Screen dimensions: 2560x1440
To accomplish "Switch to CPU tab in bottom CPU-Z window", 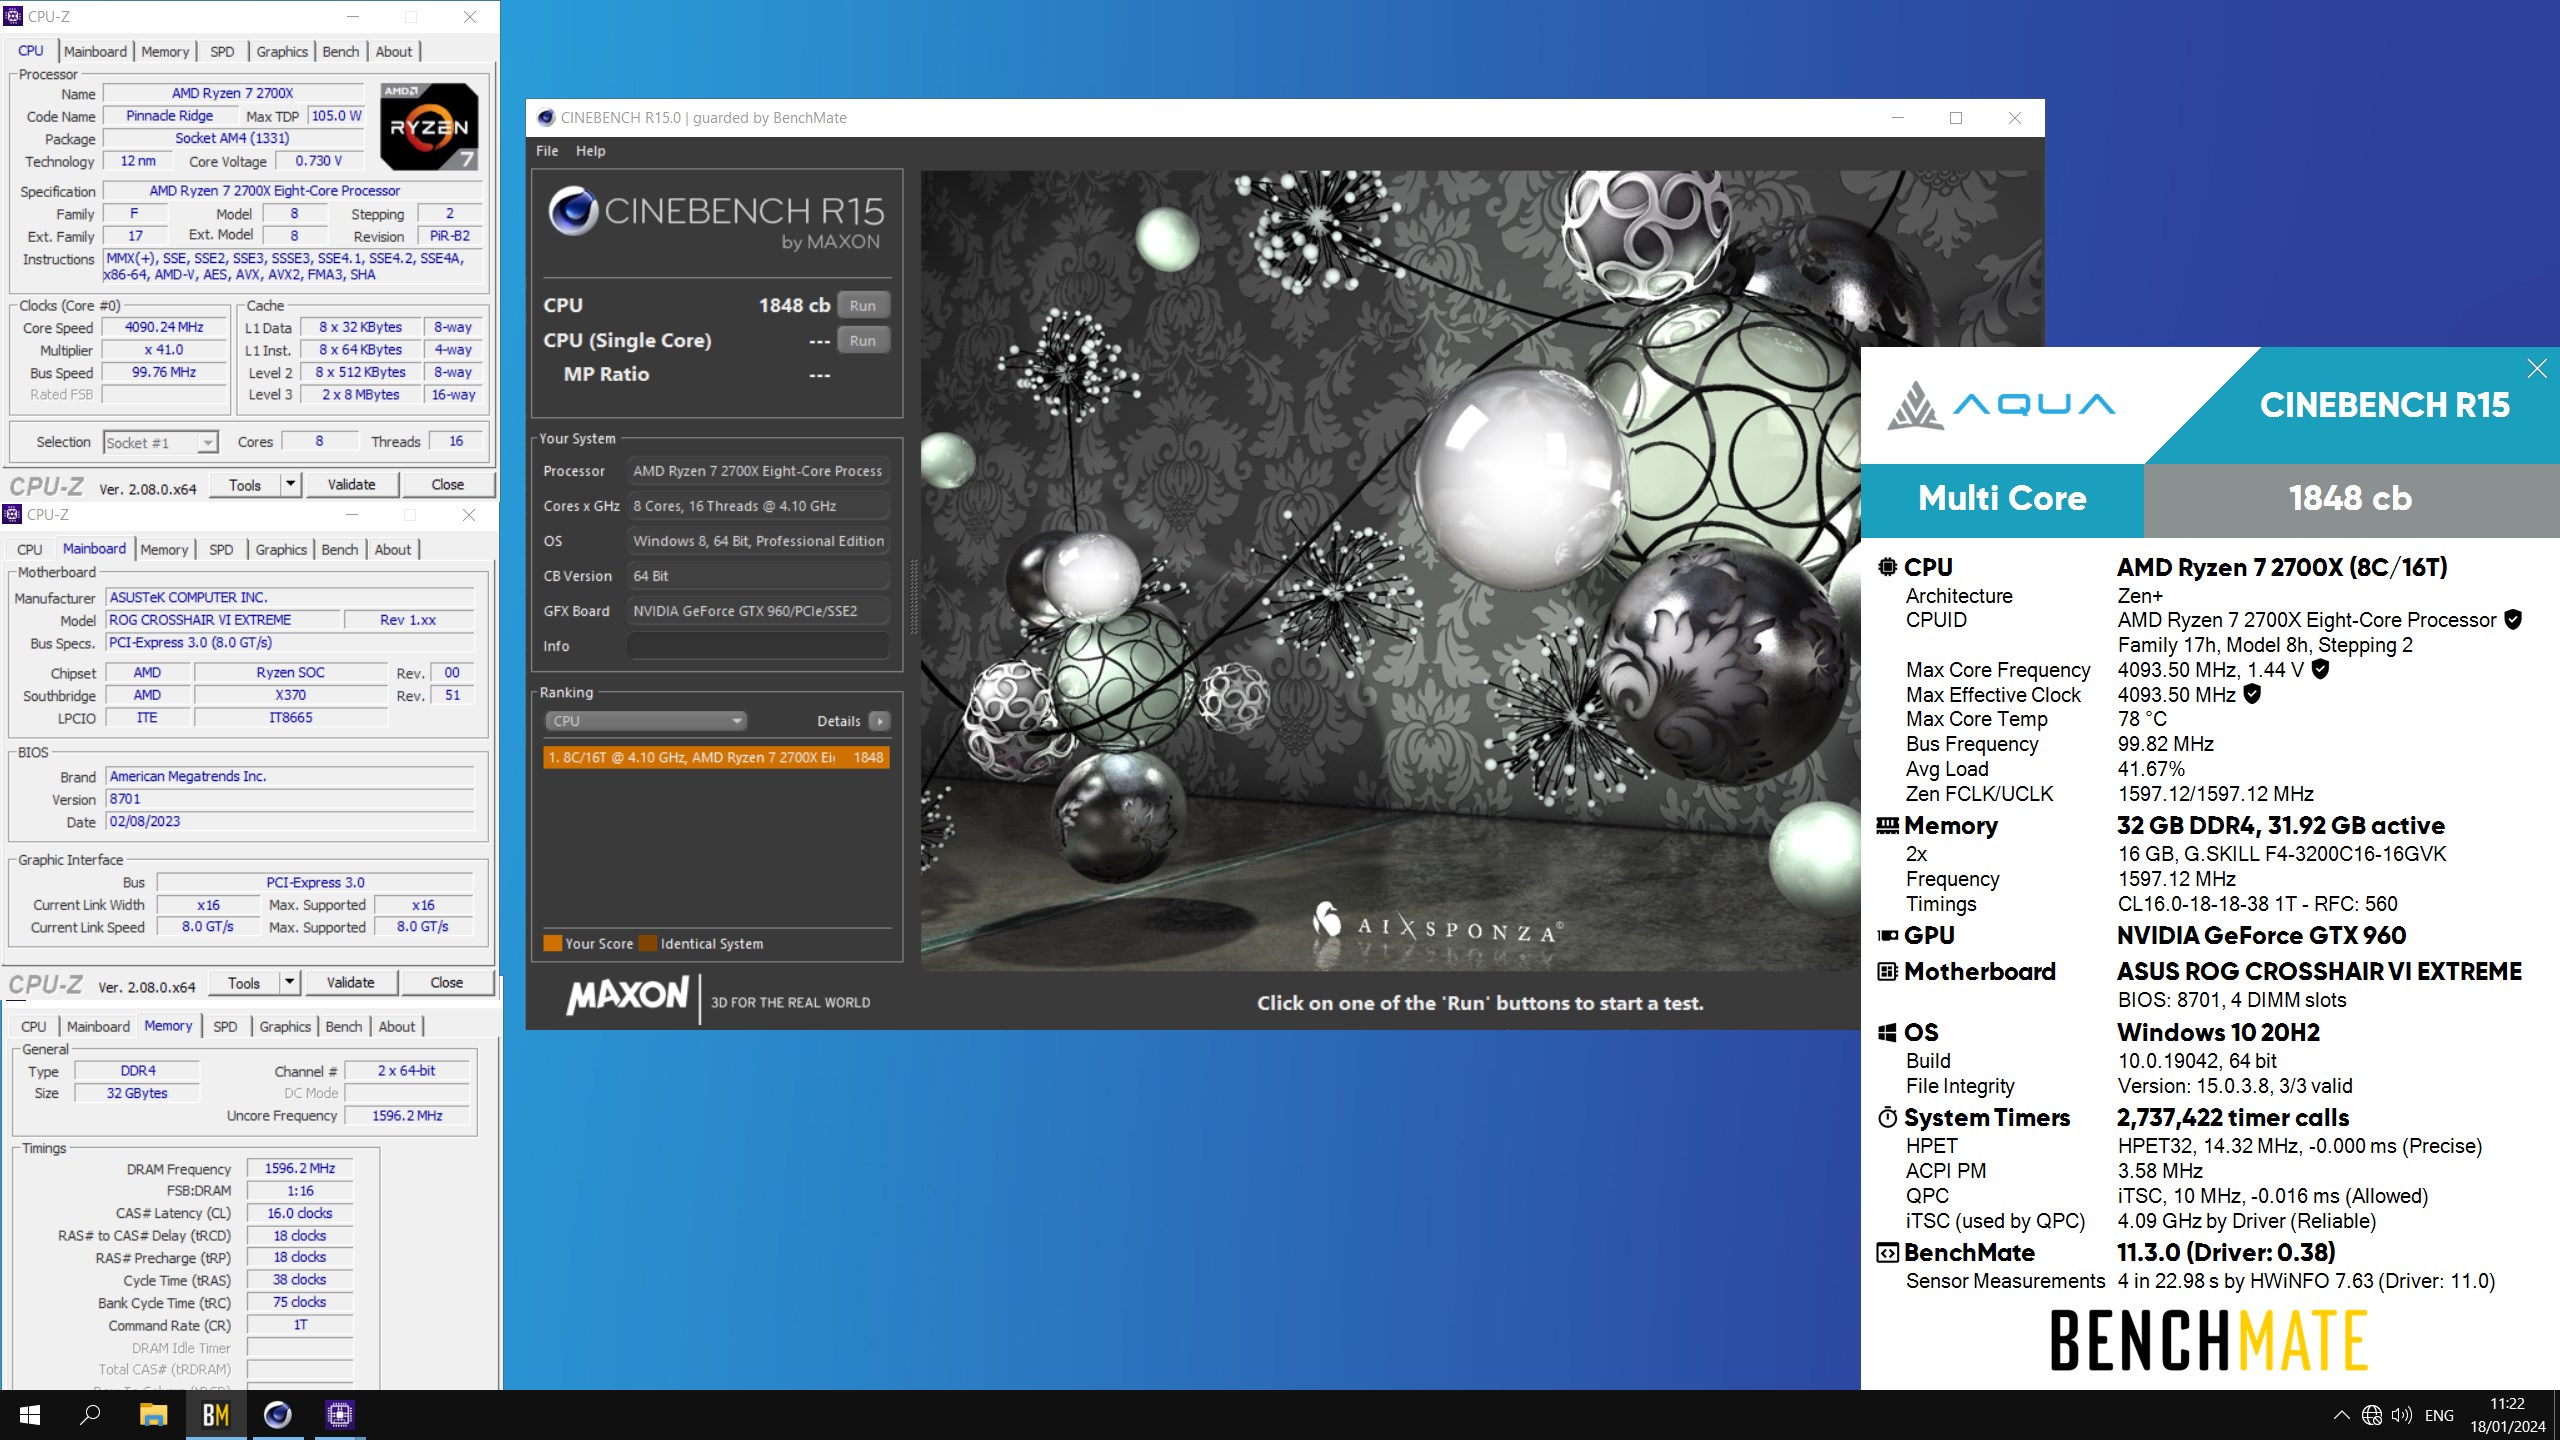I will point(34,1027).
